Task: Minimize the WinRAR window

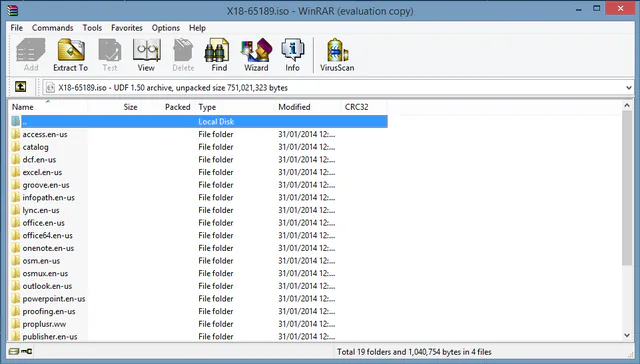Action: pos(578,9)
